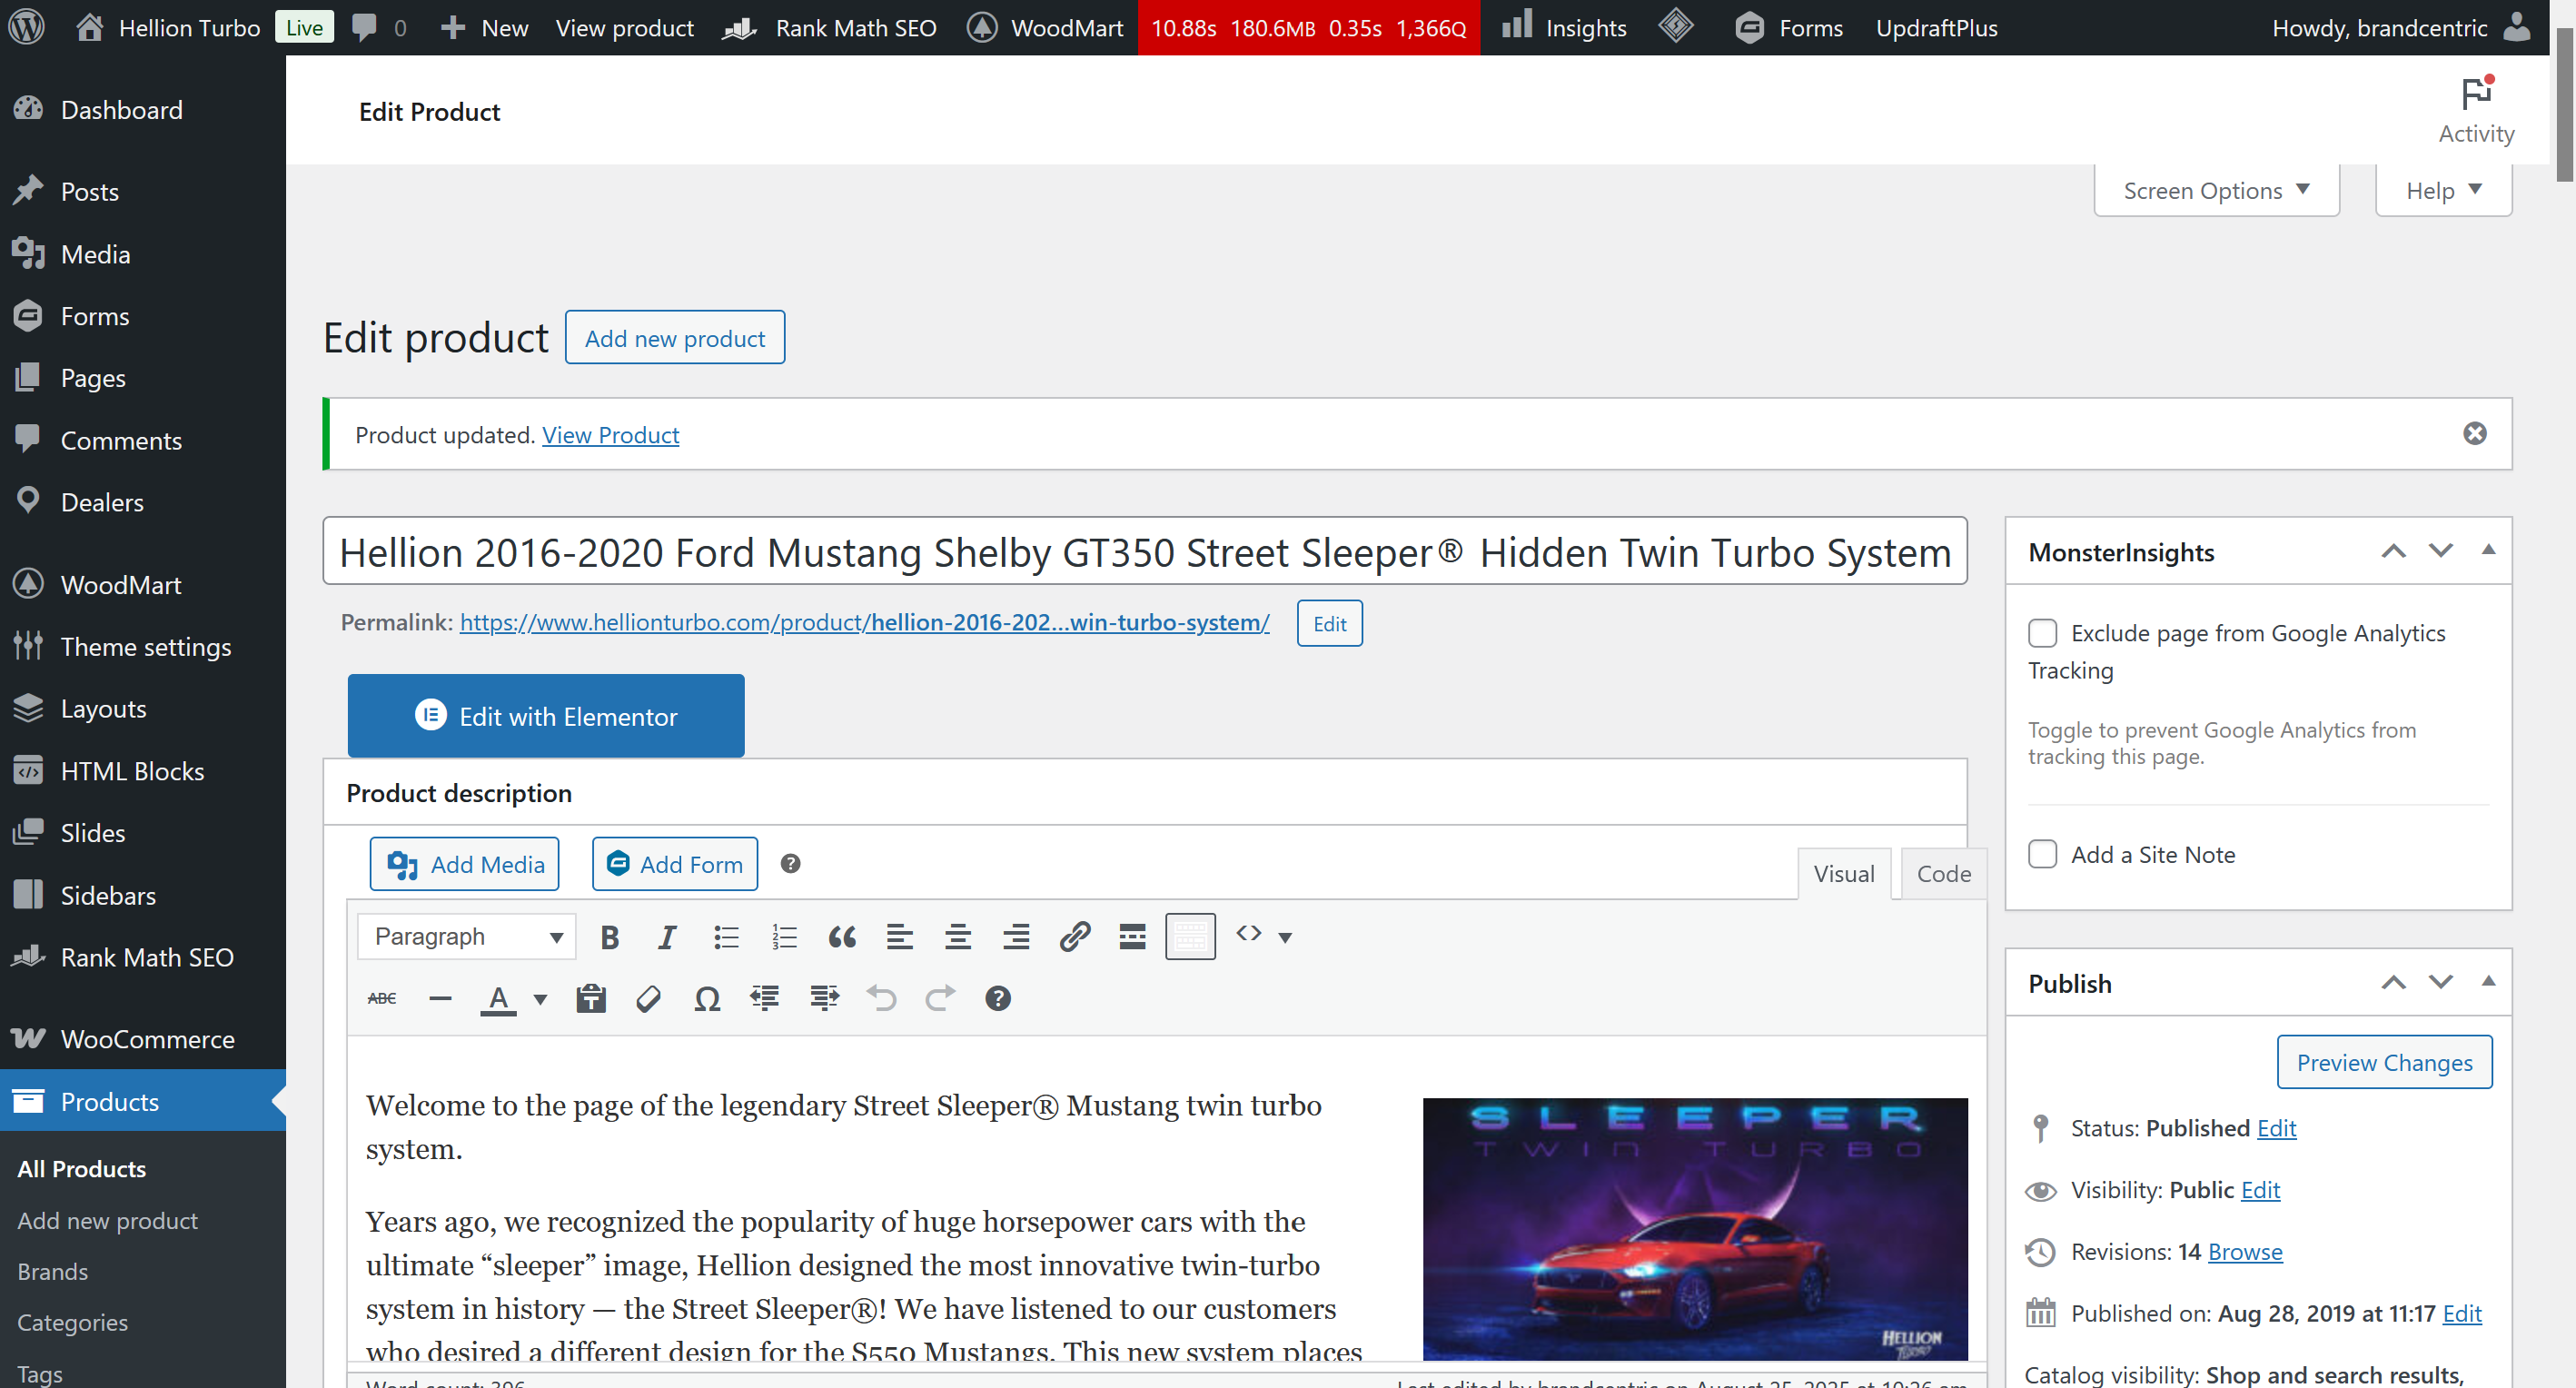Expand Screen Options panel
The height and width of the screenshot is (1388, 2576).
[x=2216, y=191]
